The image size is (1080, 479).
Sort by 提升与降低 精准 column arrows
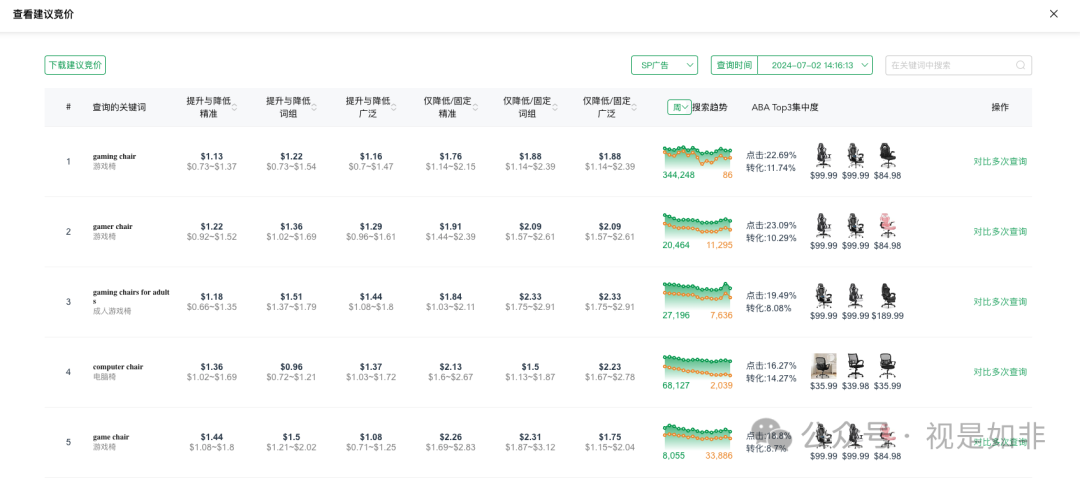(234, 107)
